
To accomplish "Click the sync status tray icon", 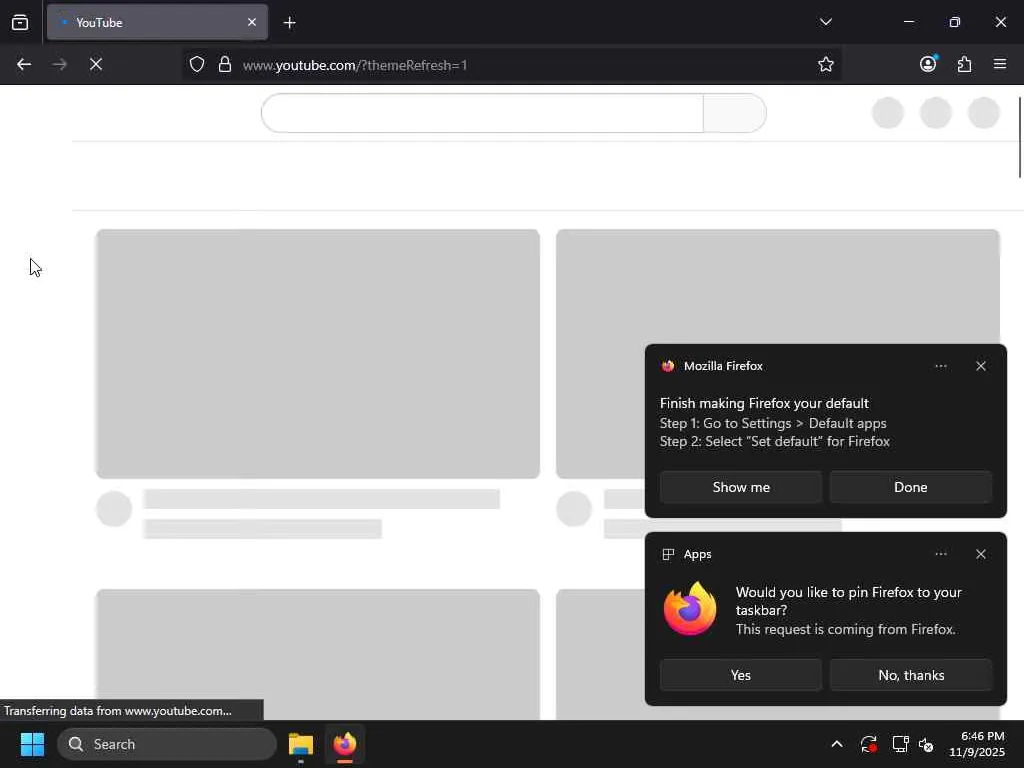I will (869, 744).
